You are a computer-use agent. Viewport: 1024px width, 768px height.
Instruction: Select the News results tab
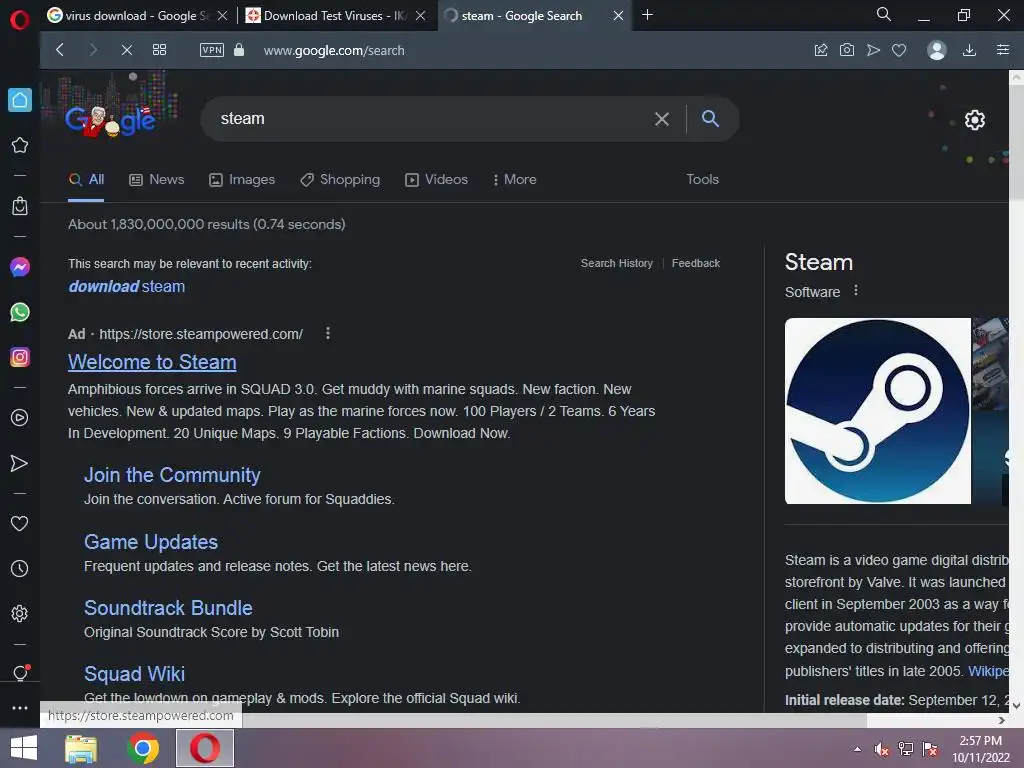pyautogui.click(x=157, y=179)
